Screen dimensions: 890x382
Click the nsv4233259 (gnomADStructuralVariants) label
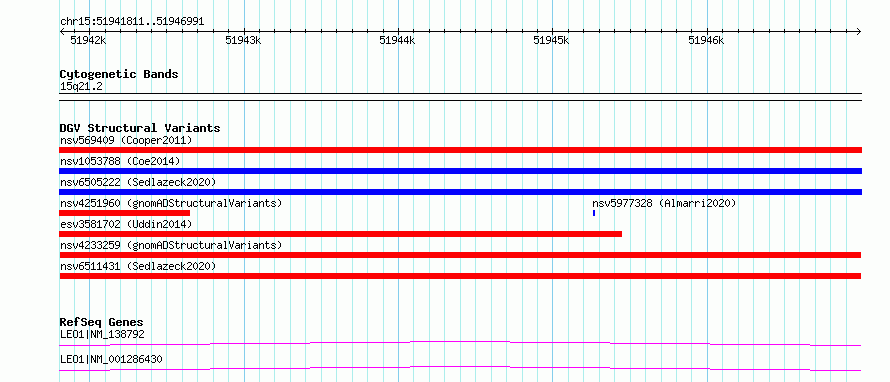[x=171, y=245]
